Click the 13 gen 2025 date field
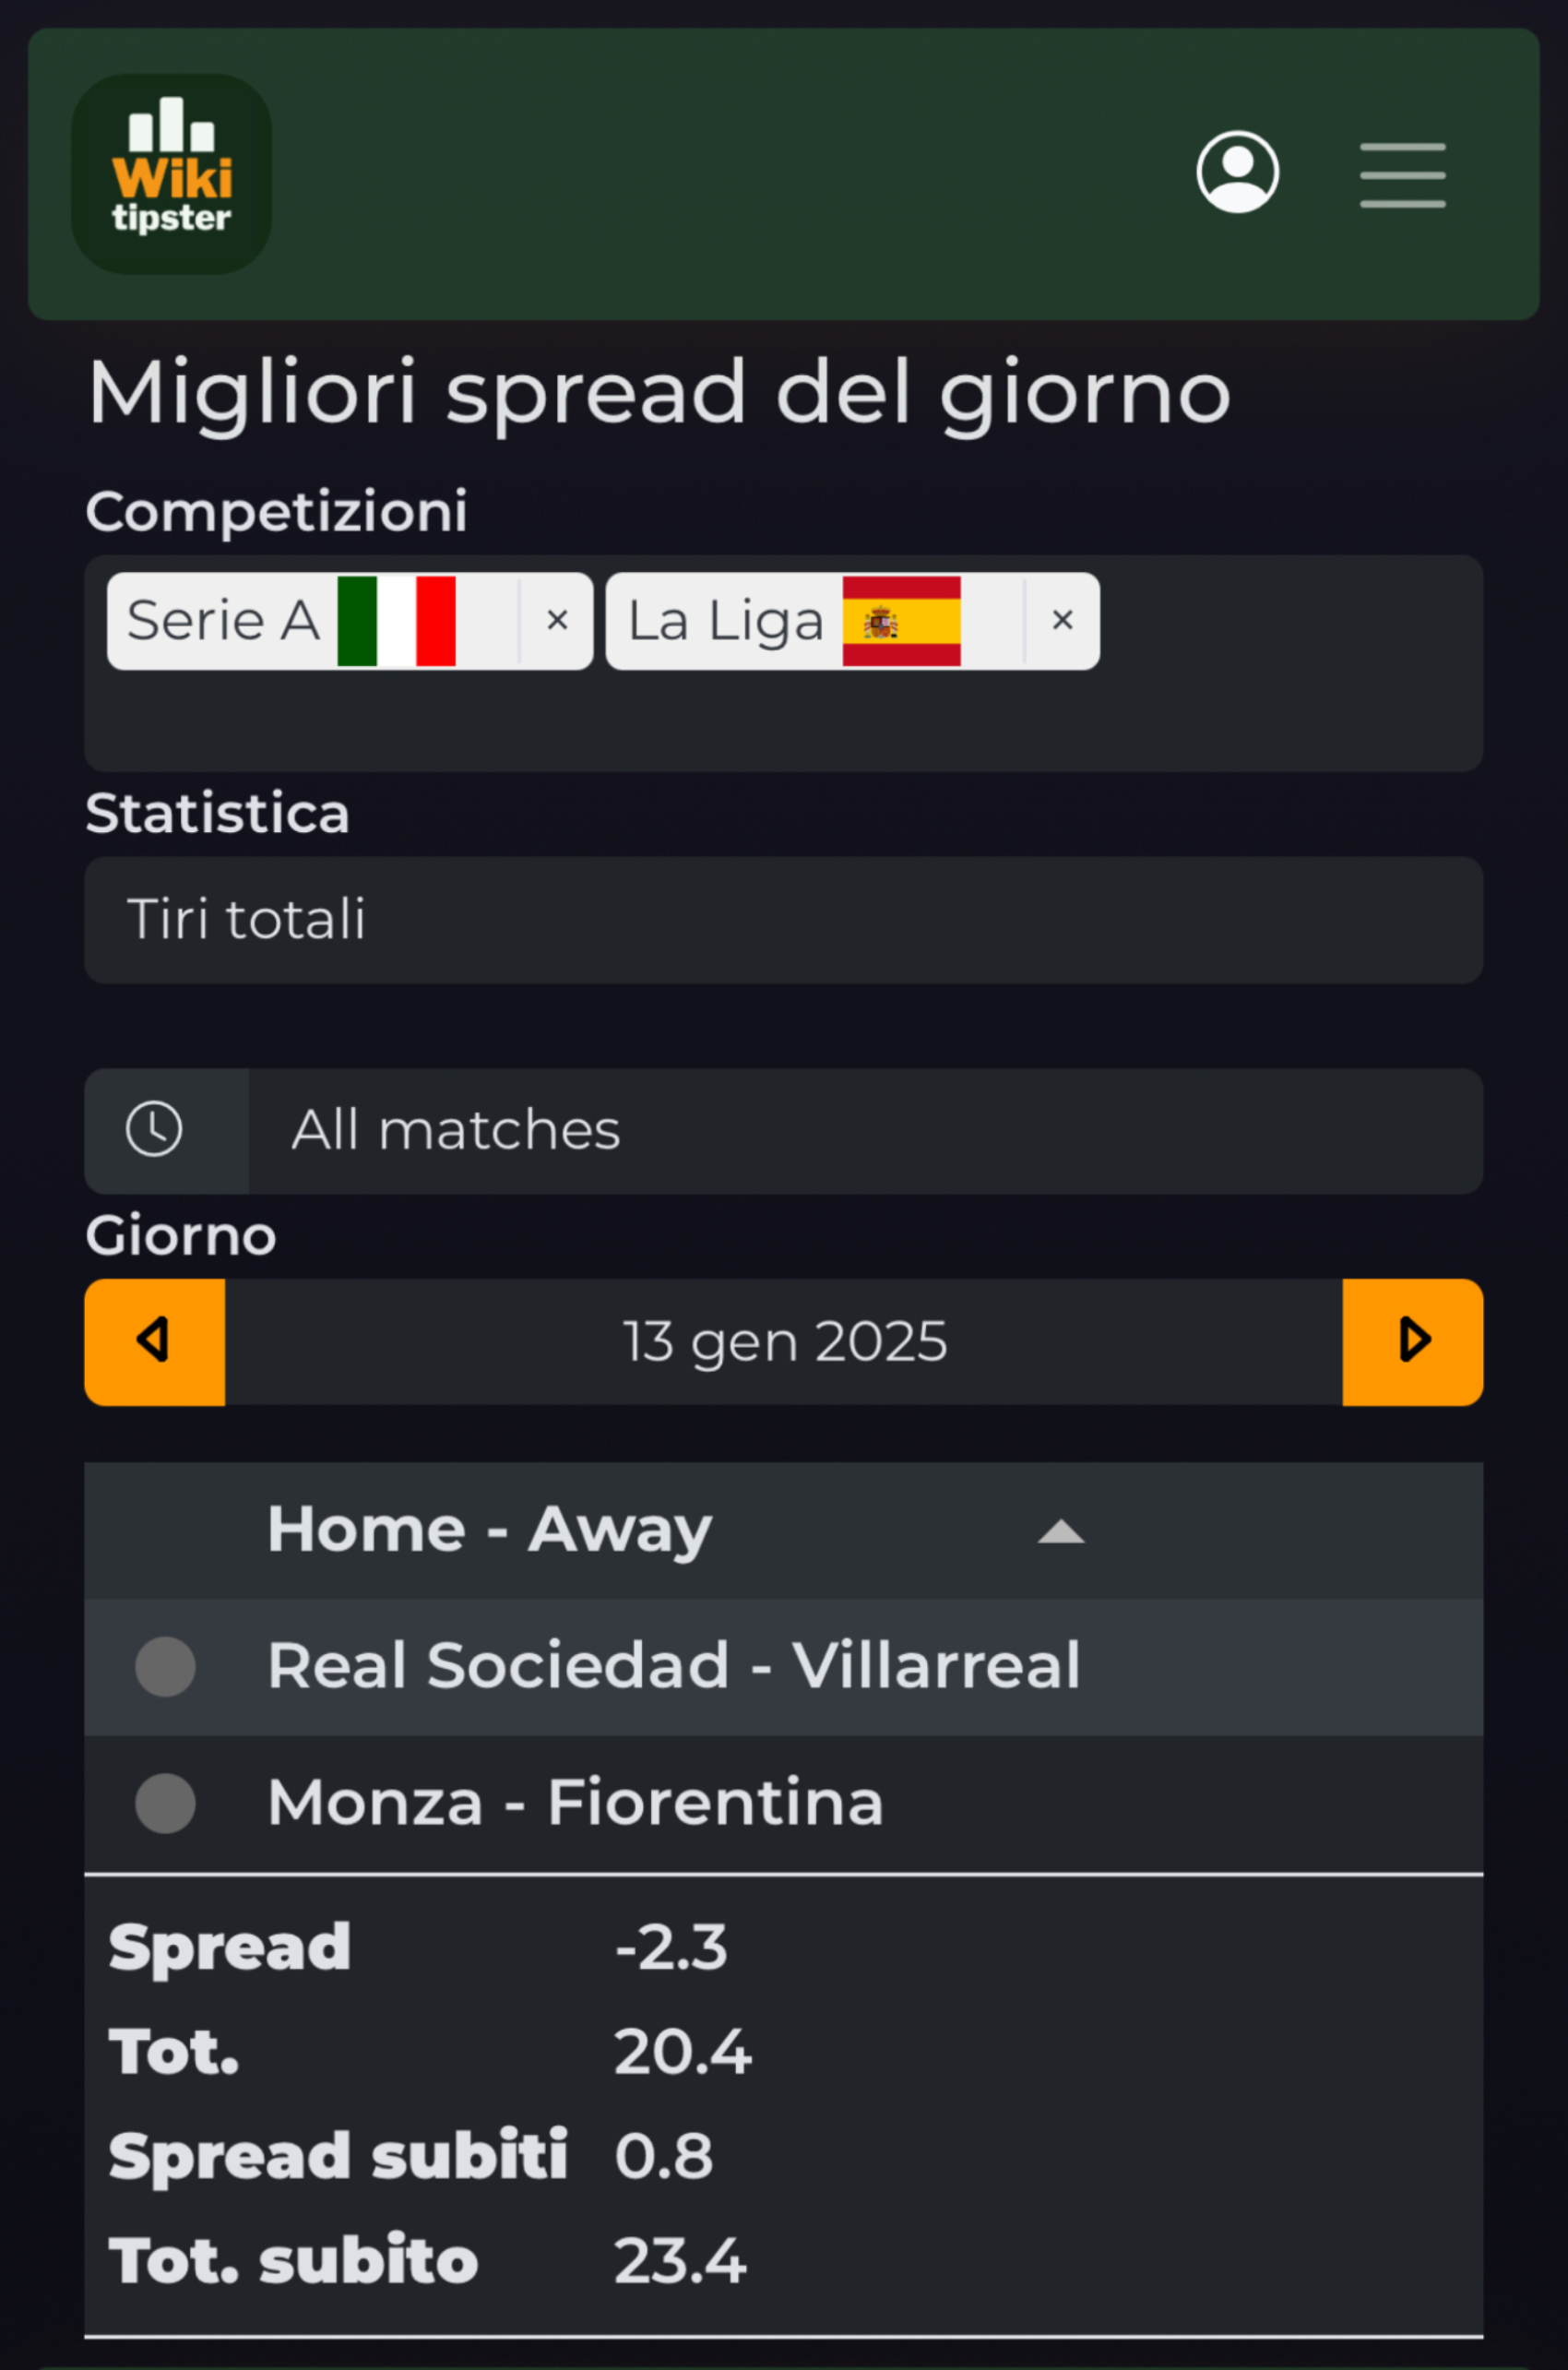Viewport: 1568px width, 2370px height. (x=784, y=1342)
